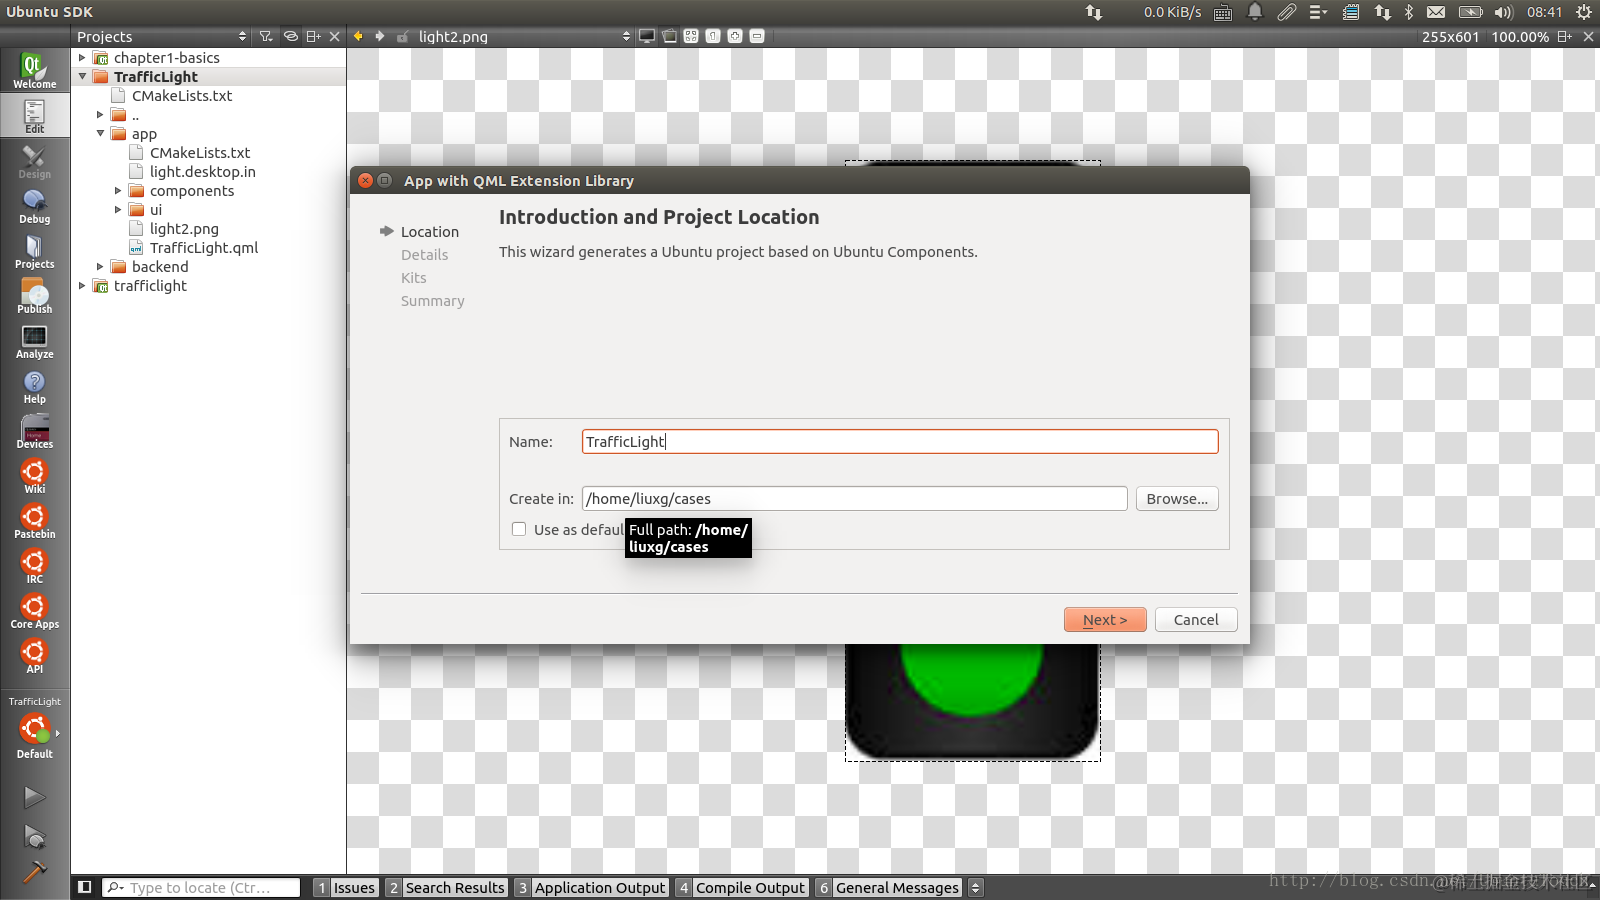1600x900 pixels.
Task: Click Browse... to choose location
Action: click(x=1177, y=499)
